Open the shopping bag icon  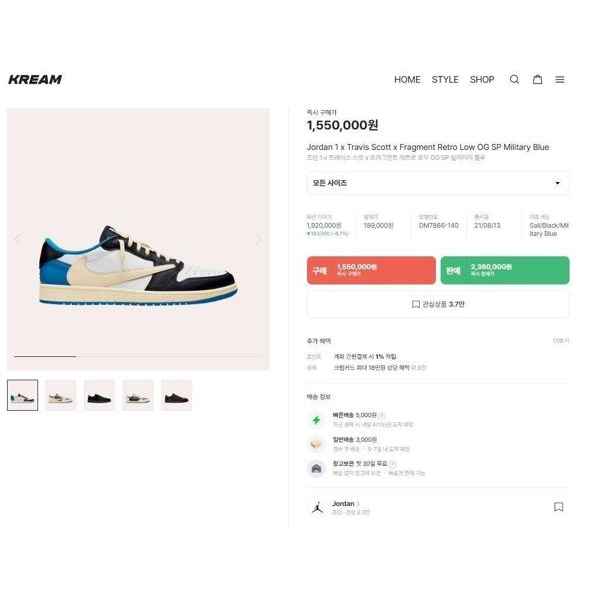click(538, 79)
